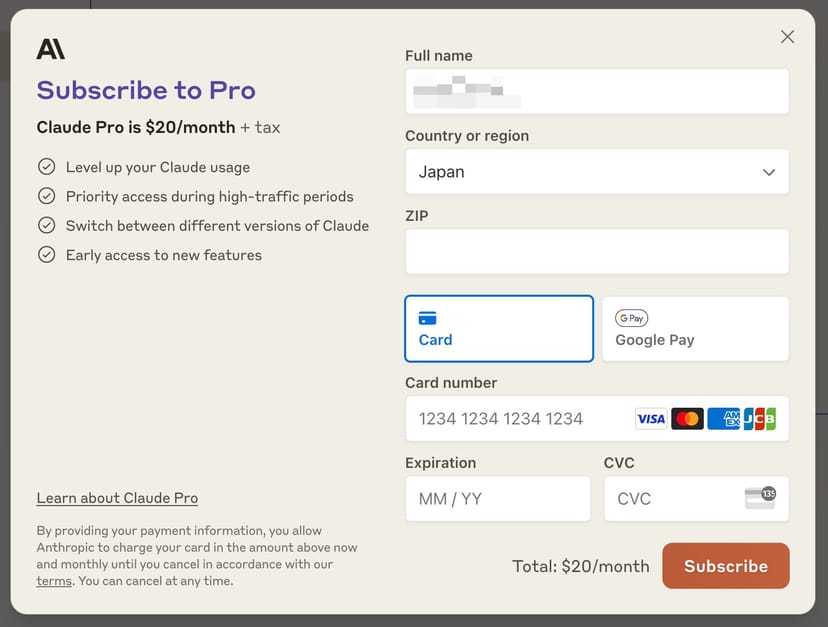The height and width of the screenshot is (627, 828).
Task: Open the Learn about Claude Pro link
Action: point(117,498)
